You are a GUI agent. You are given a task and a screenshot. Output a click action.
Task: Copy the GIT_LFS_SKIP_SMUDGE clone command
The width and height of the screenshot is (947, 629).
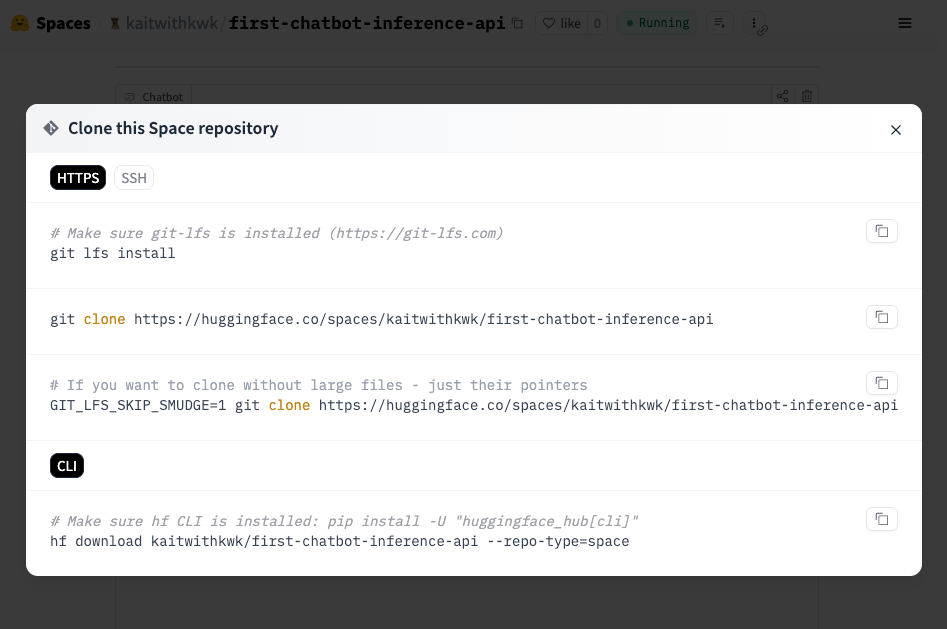coord(881,384)
